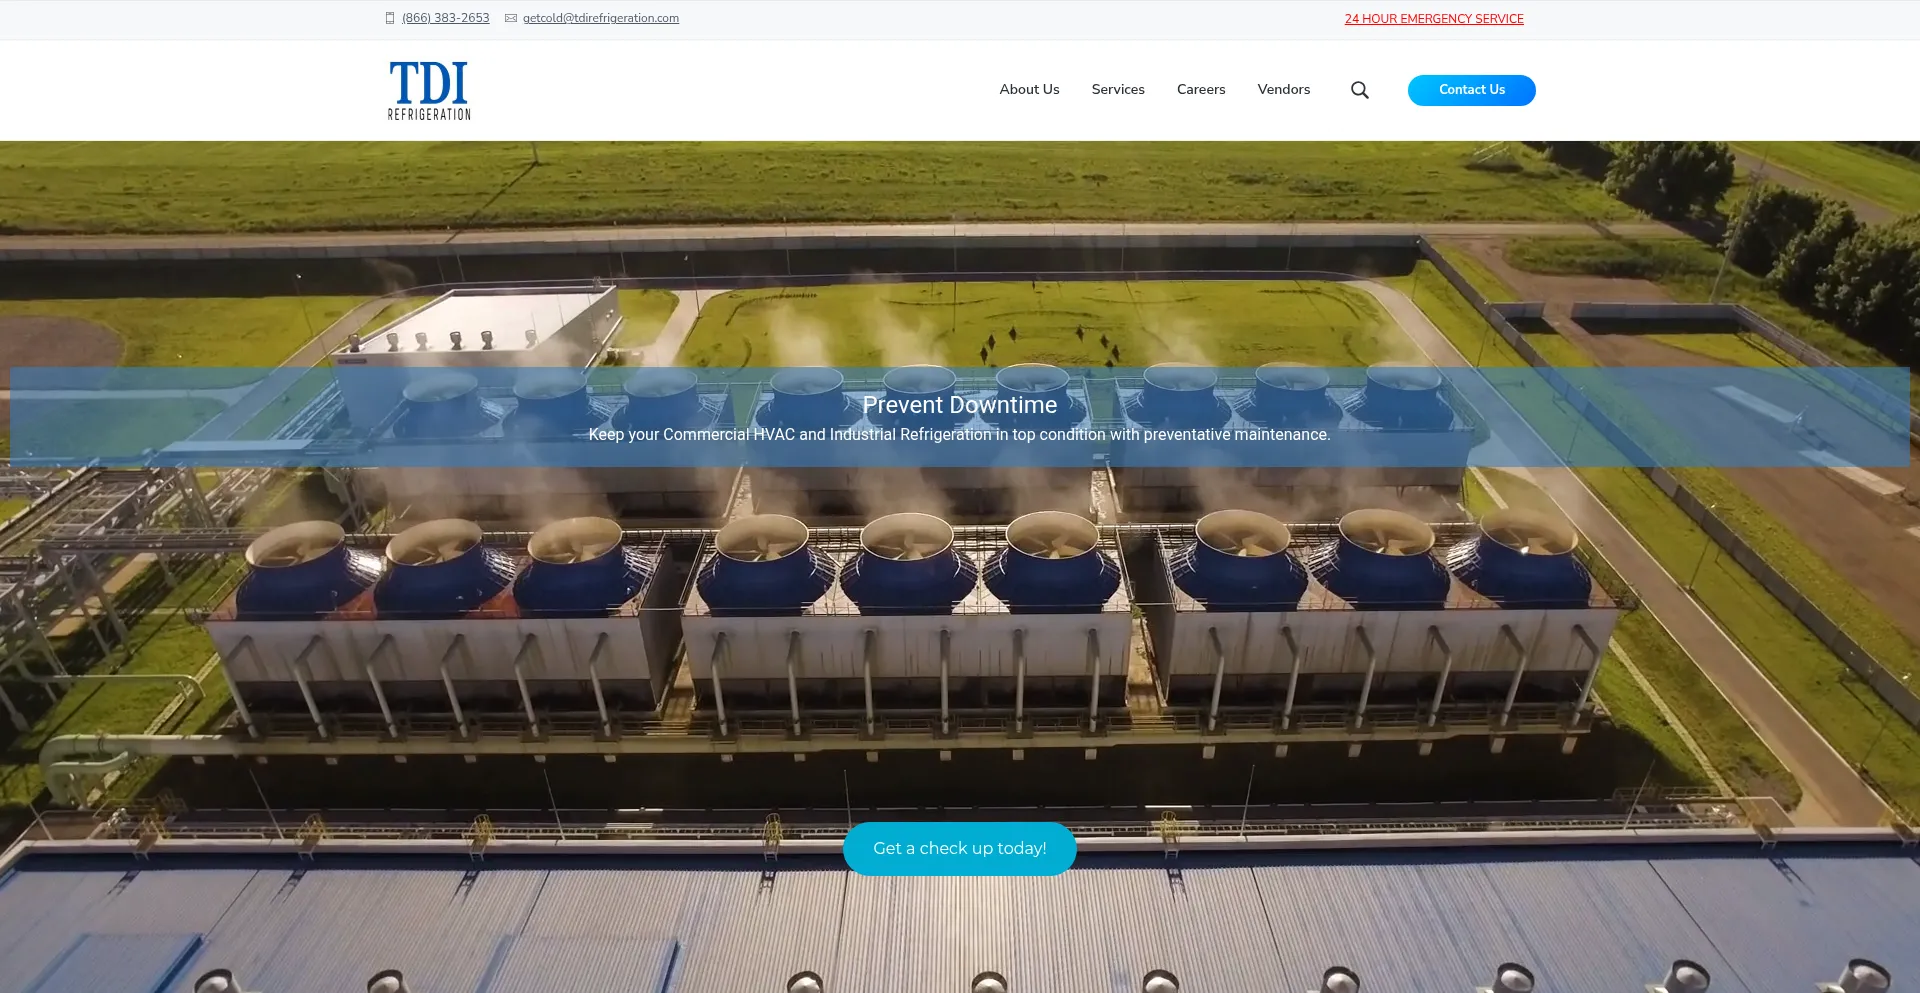Image resolution: width=1920 pixels, height=993 pixels.
Task: Open site search with the magnifier icon
Action: tap(1359, 90)
